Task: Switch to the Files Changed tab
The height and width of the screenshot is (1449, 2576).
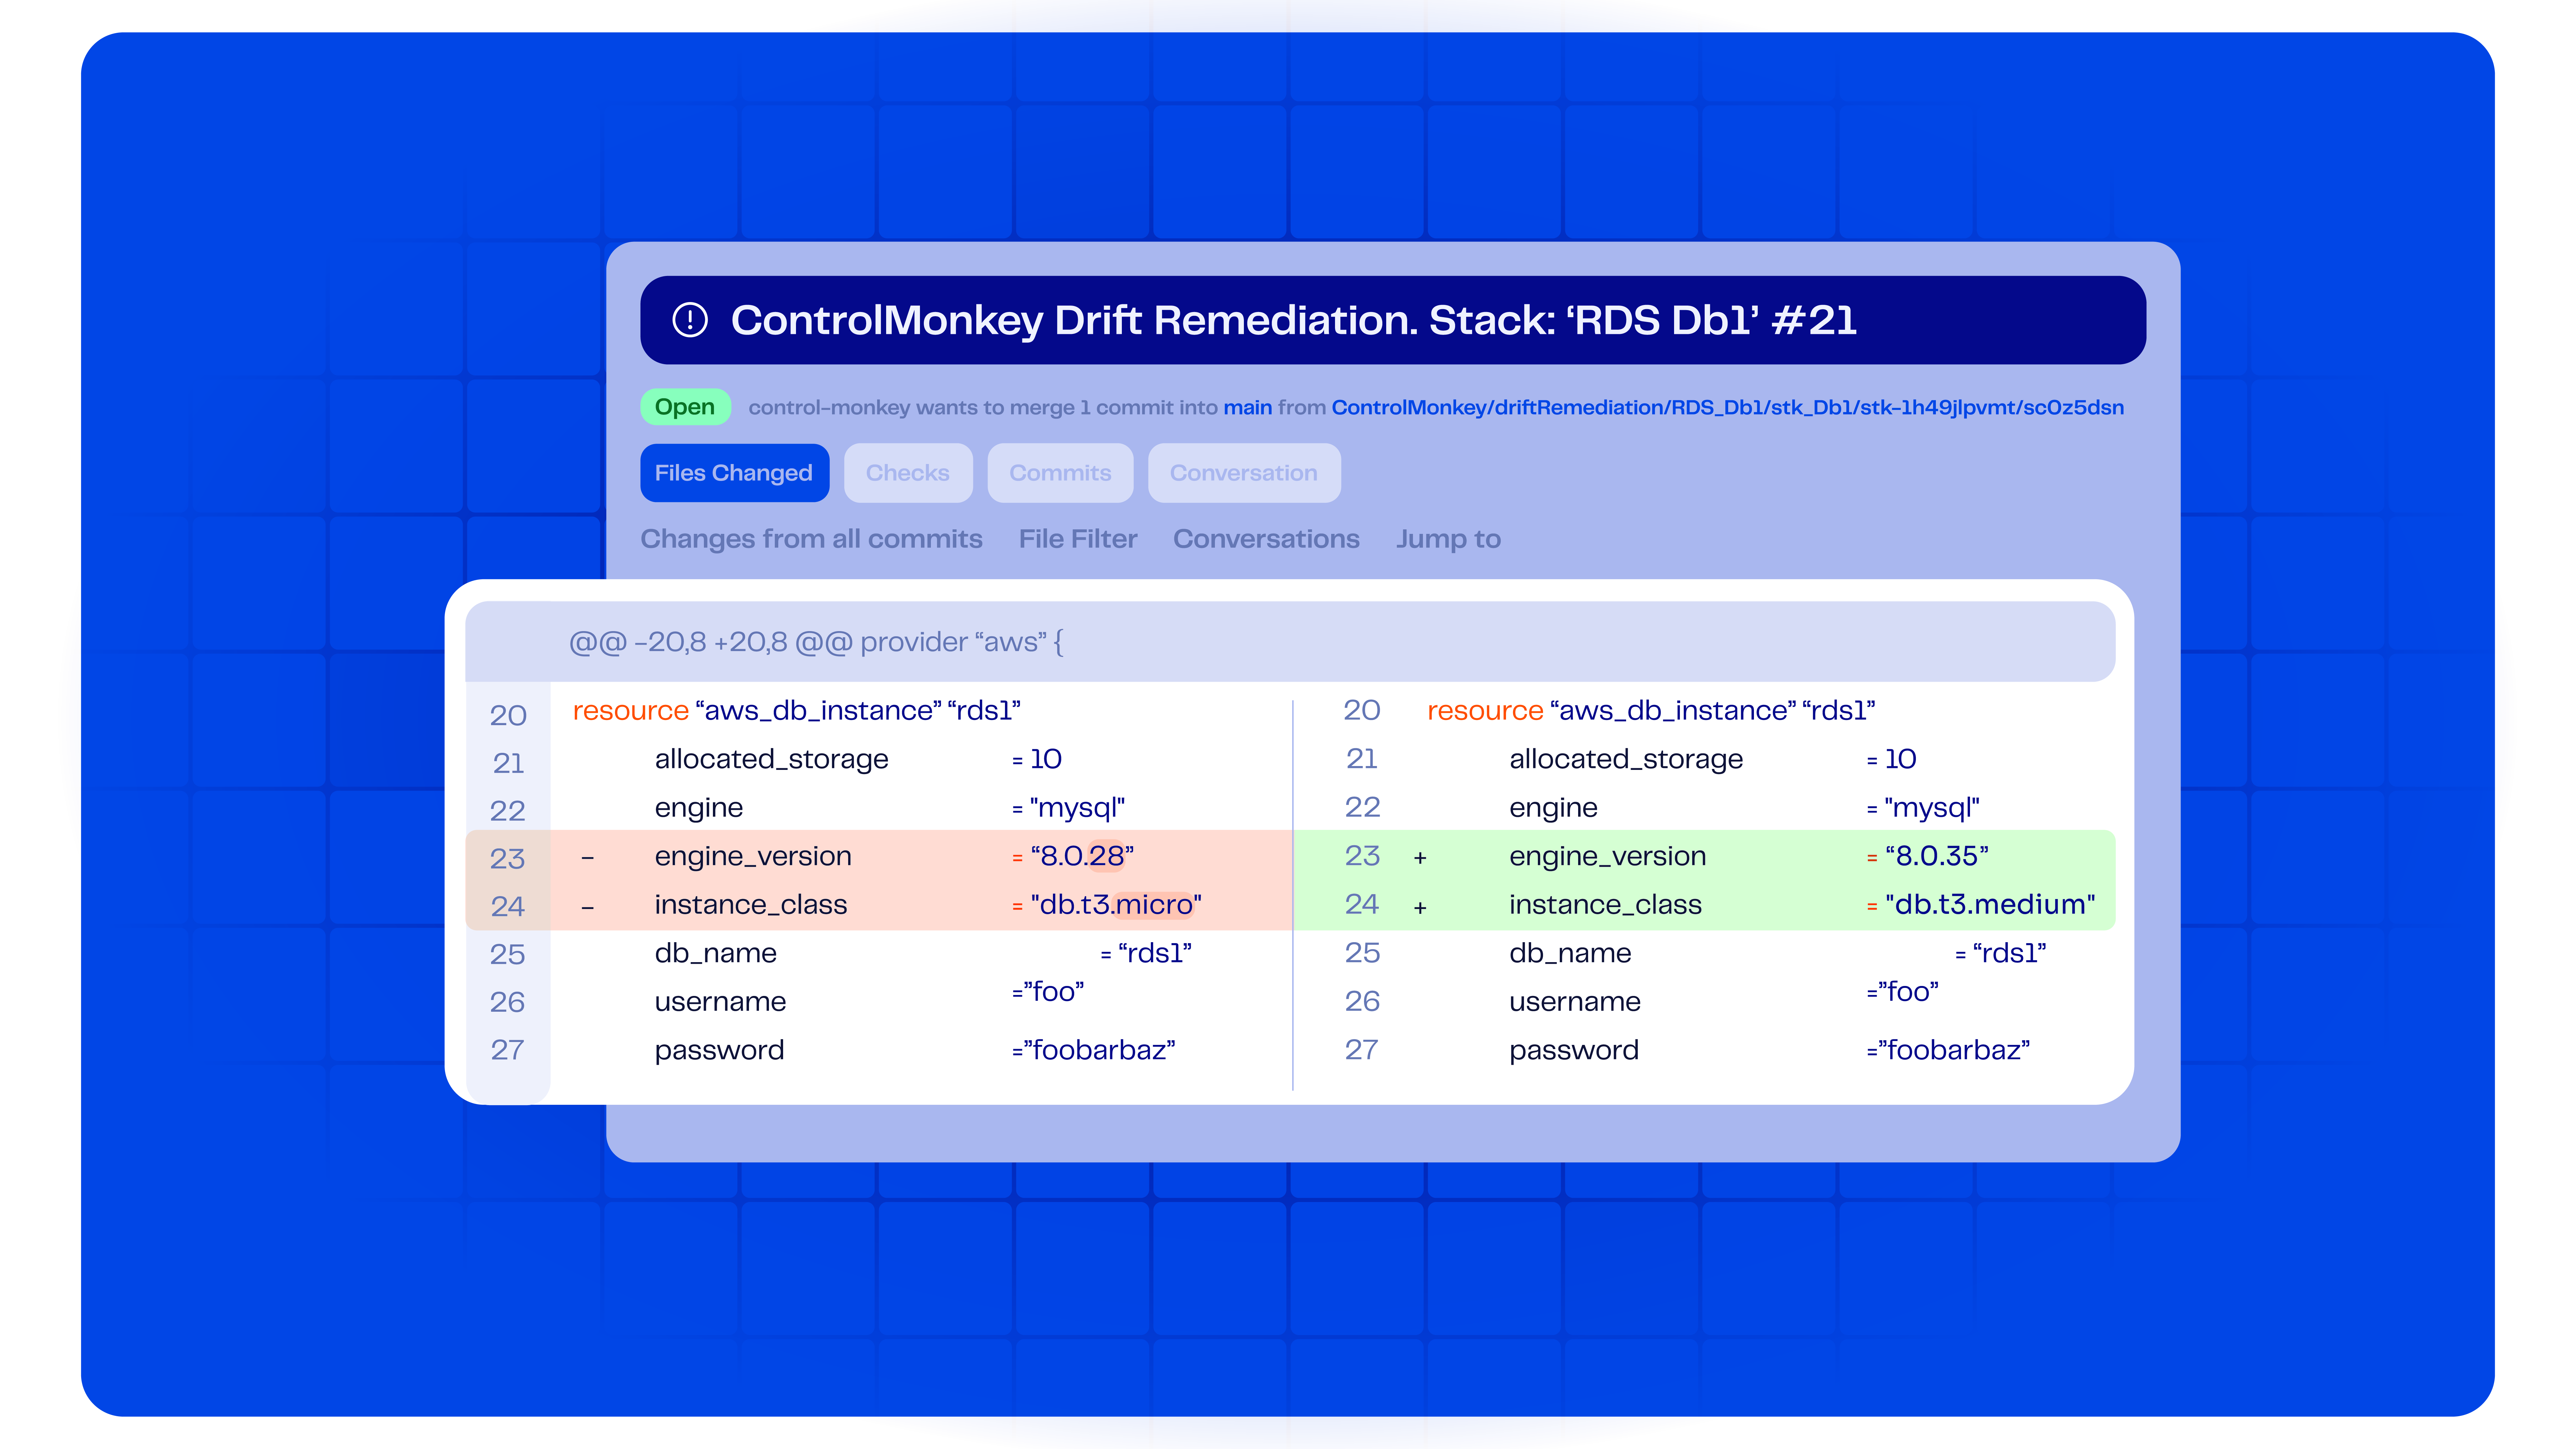Action: click(x=734, y=472)
